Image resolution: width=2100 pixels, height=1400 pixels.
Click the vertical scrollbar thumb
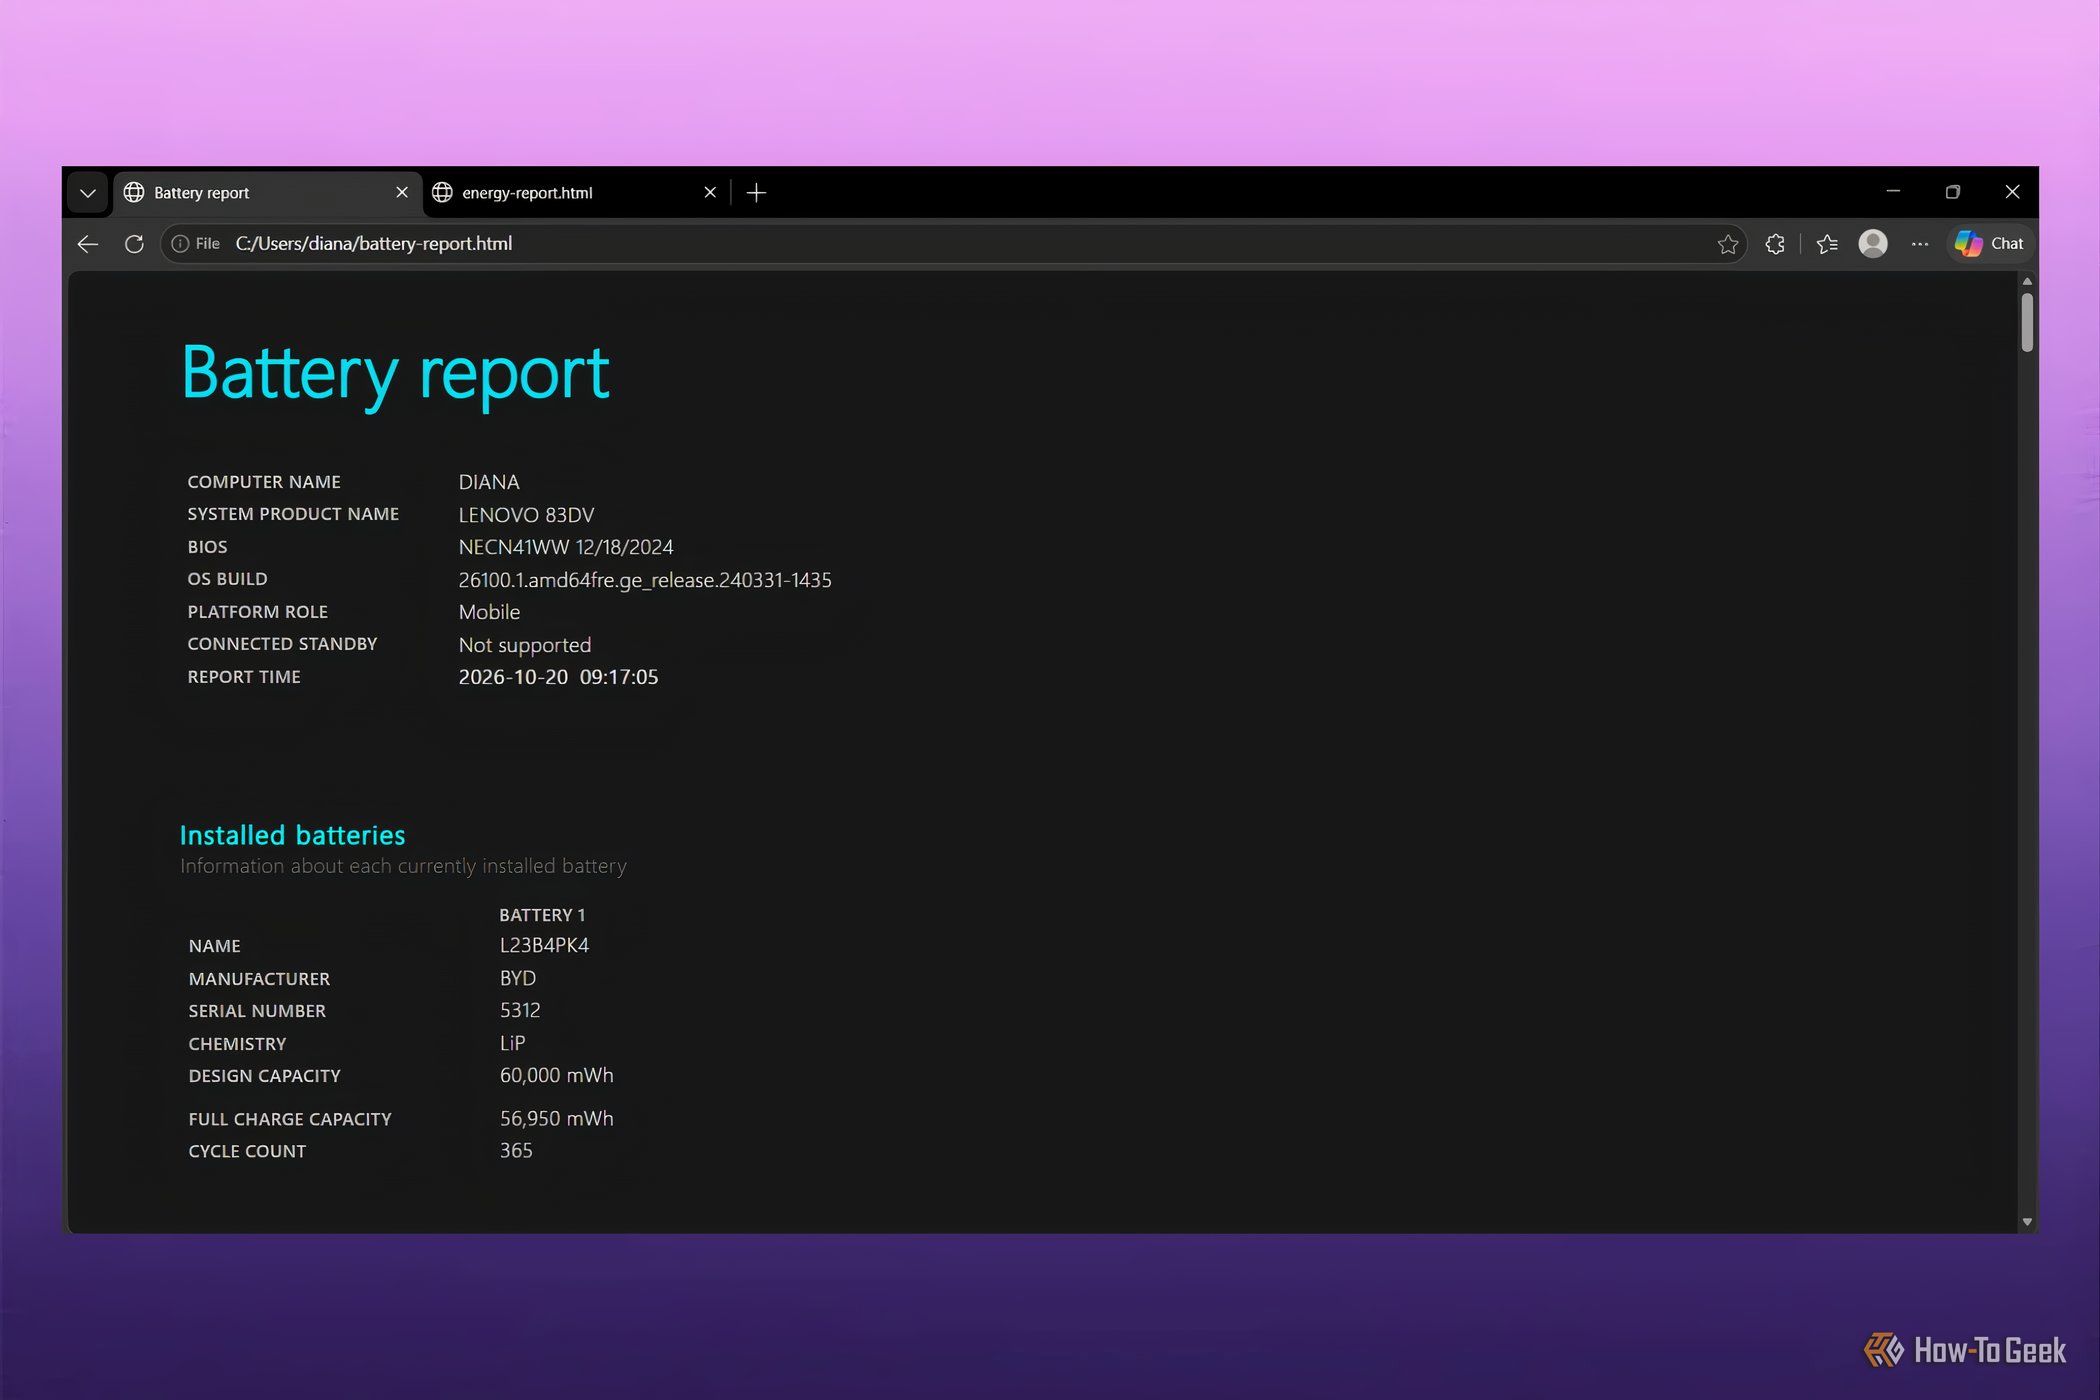[x=2027, y=322]
